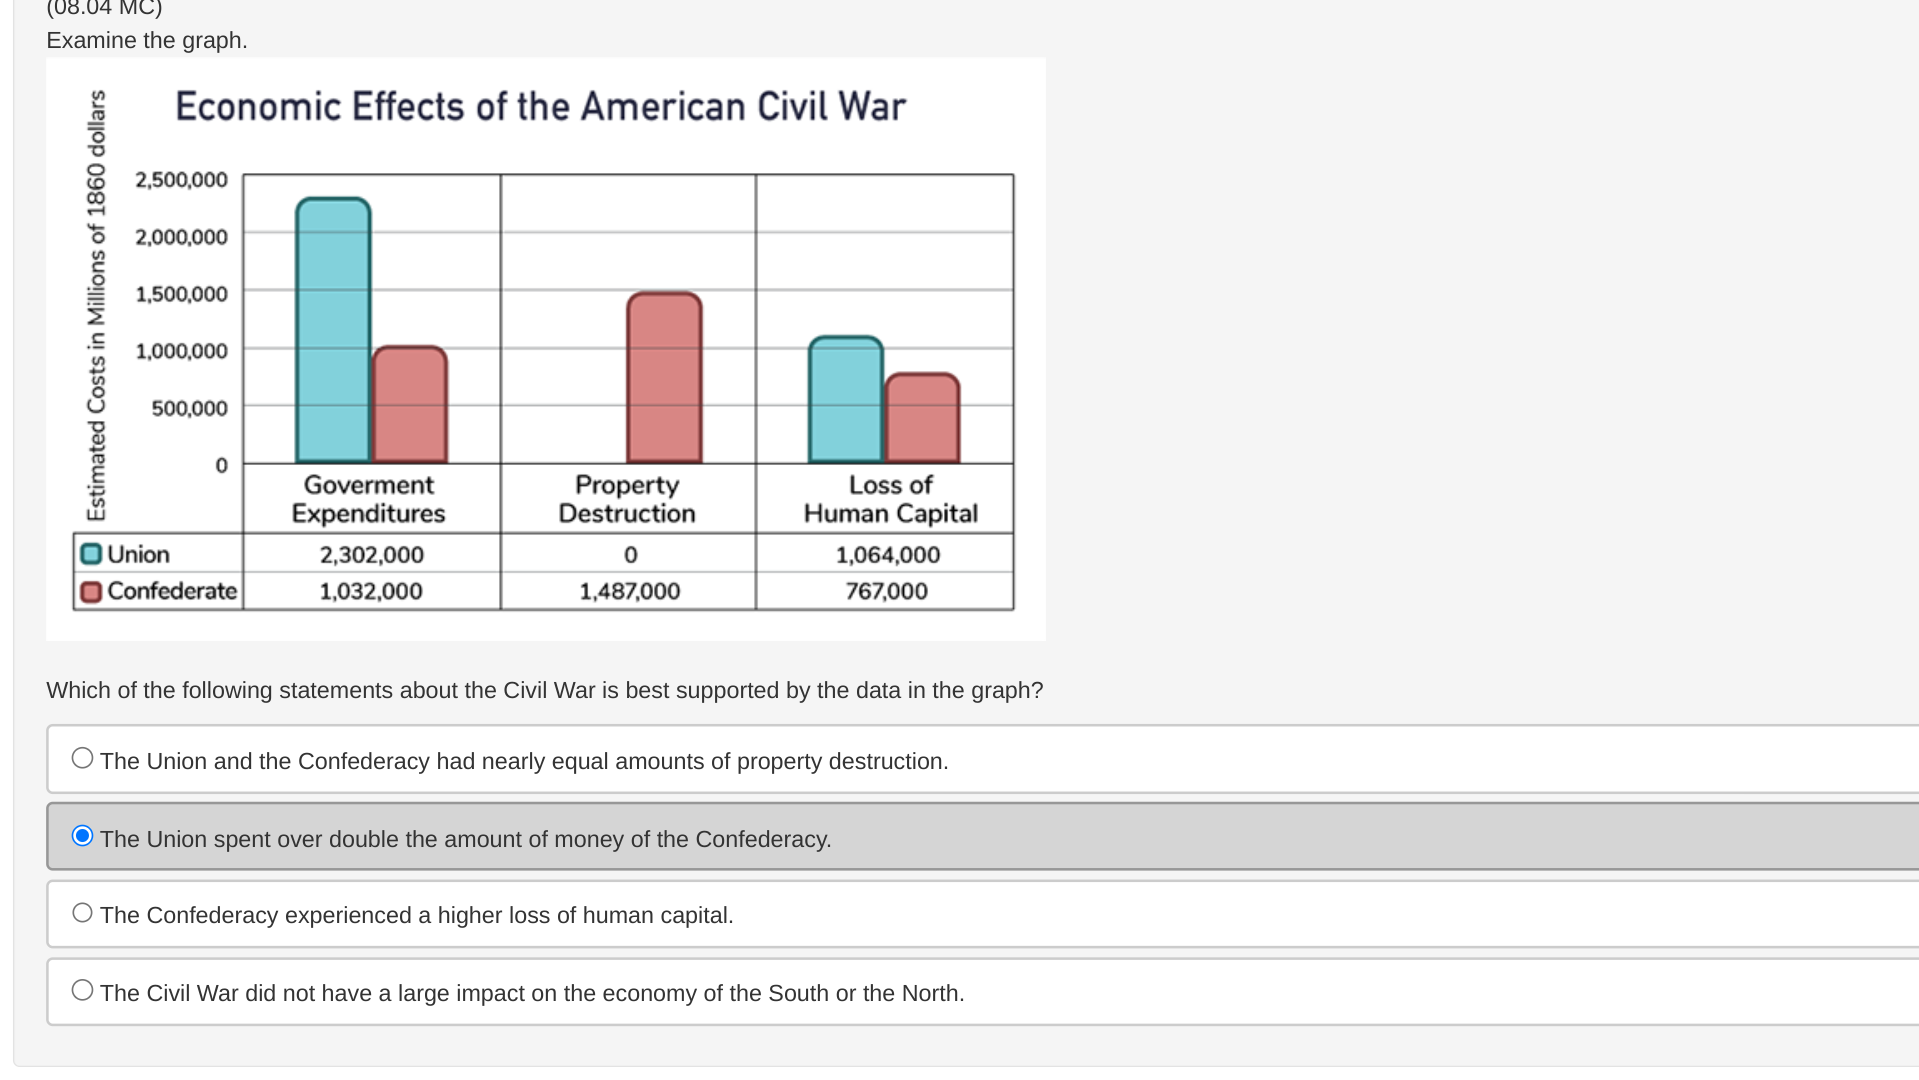The width and height of the screenshot is (1919, 1080).
Task: Click the Loss of Human Capital header
Action: [890, 499]
